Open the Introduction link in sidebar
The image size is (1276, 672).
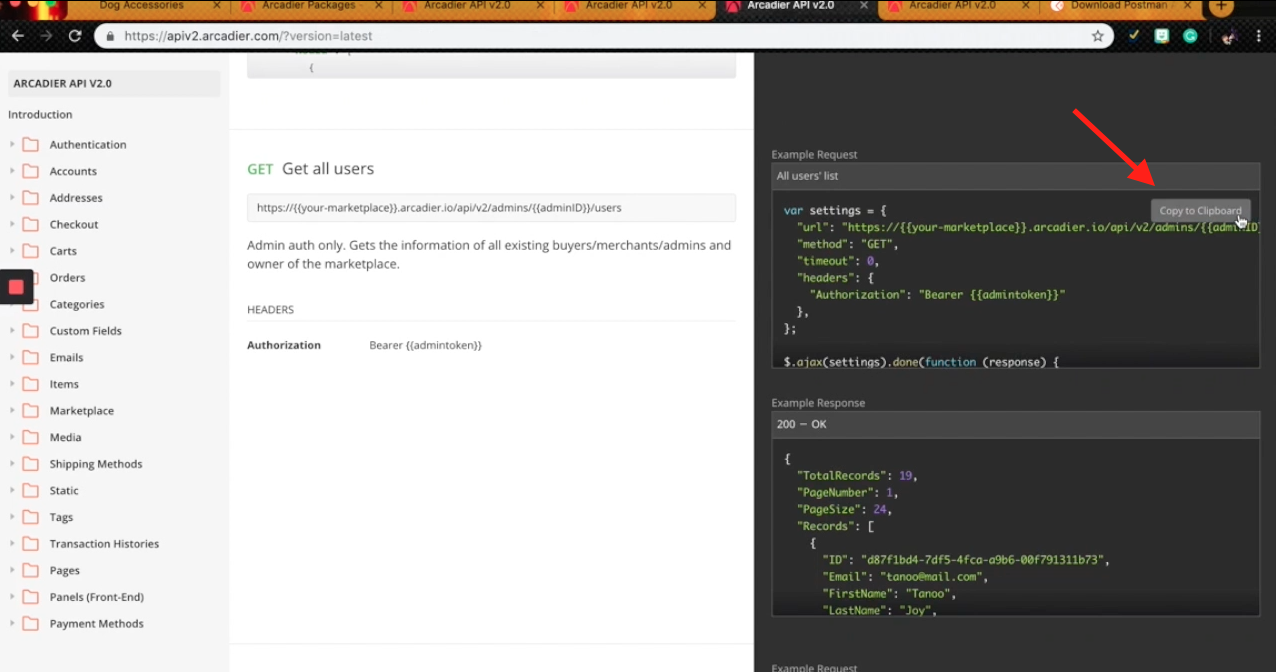40,114
